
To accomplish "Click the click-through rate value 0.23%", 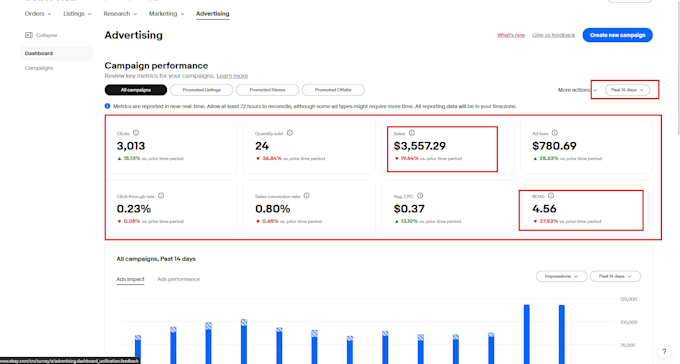I will point(134,209).
